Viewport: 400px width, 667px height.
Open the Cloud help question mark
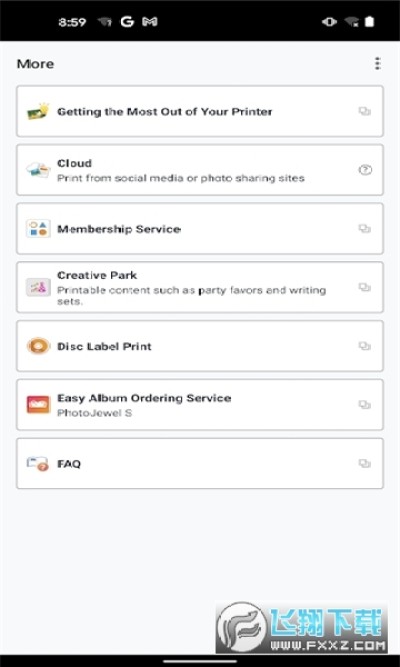pyautogui.click(x=365, y=170)
